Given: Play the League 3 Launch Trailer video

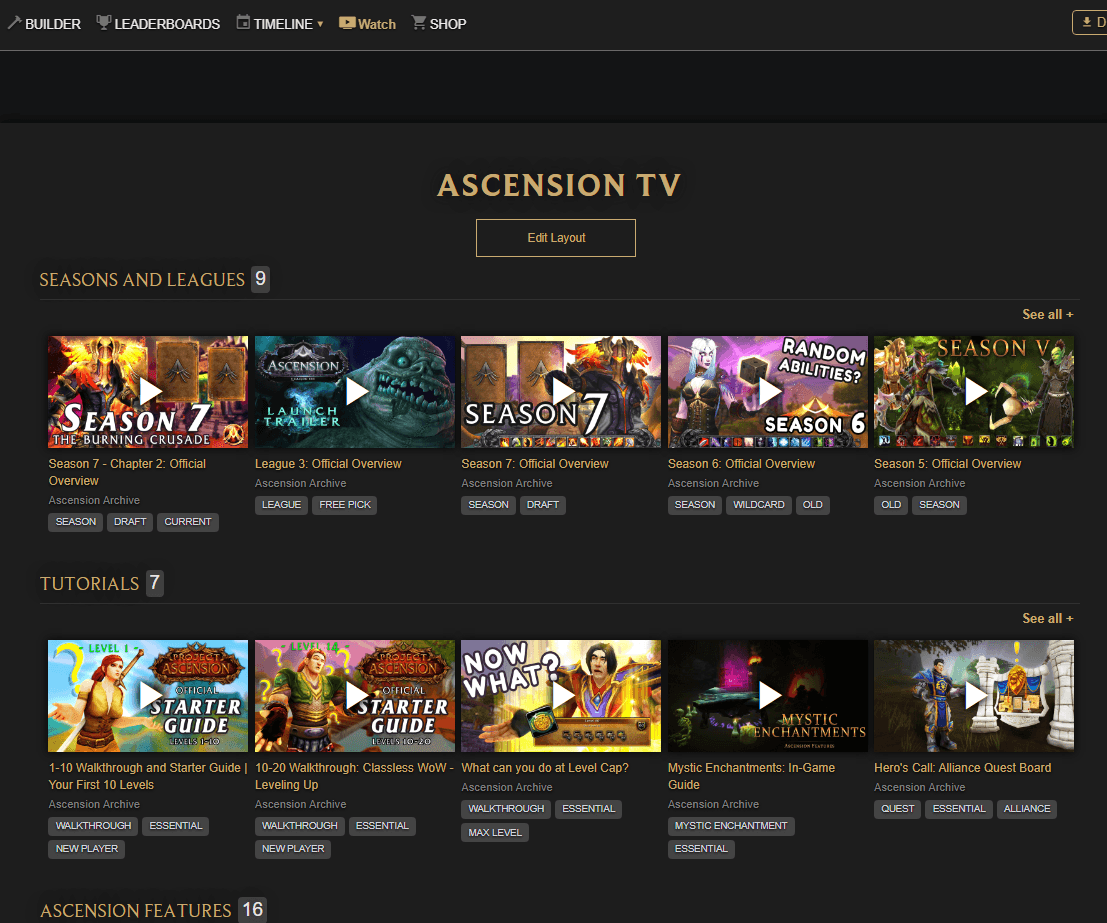Looking at the screenshot, I should [x=355, y=391].
